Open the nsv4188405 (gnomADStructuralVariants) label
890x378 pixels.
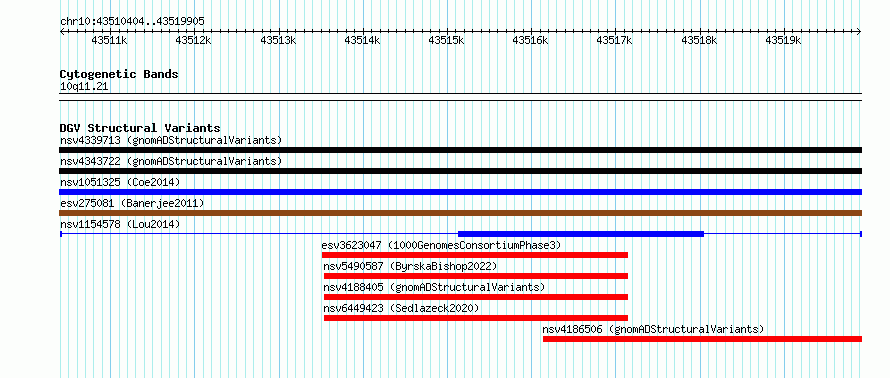pos(434,287)
